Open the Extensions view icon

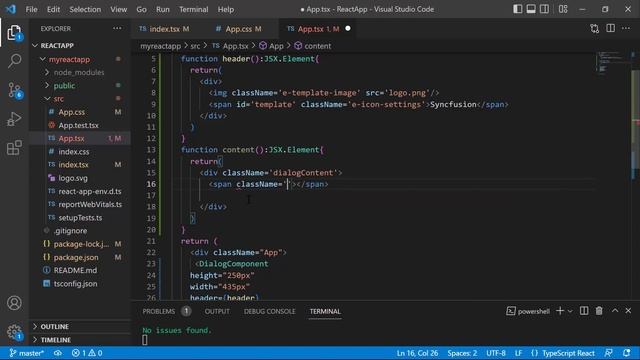[14, 148]
